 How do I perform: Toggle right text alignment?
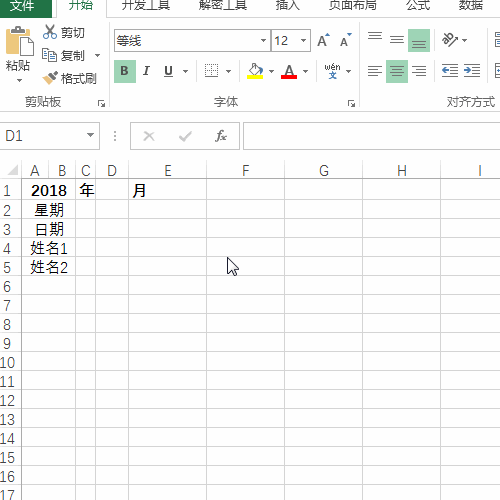click(x=419, y=71)
